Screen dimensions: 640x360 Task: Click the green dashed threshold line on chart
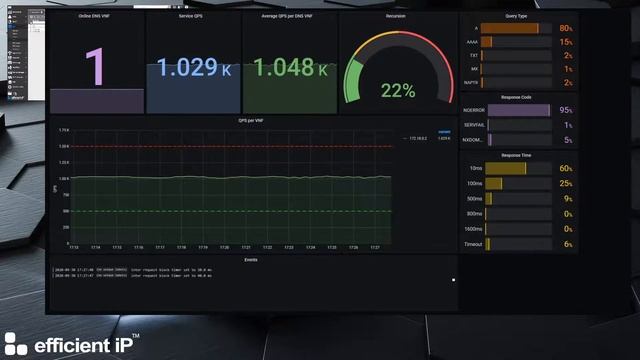click(x=231, y=211)
